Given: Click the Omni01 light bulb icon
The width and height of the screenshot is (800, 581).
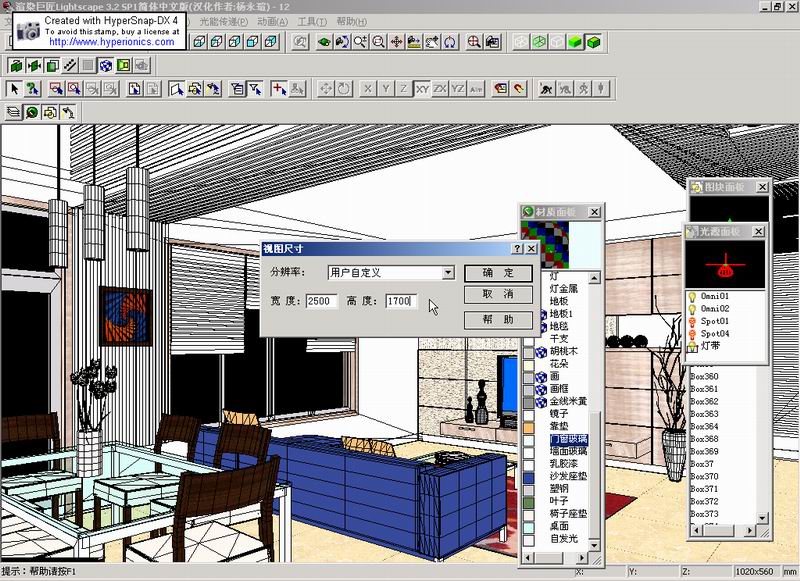Looking at the screenshot, I should pos(692,296).
